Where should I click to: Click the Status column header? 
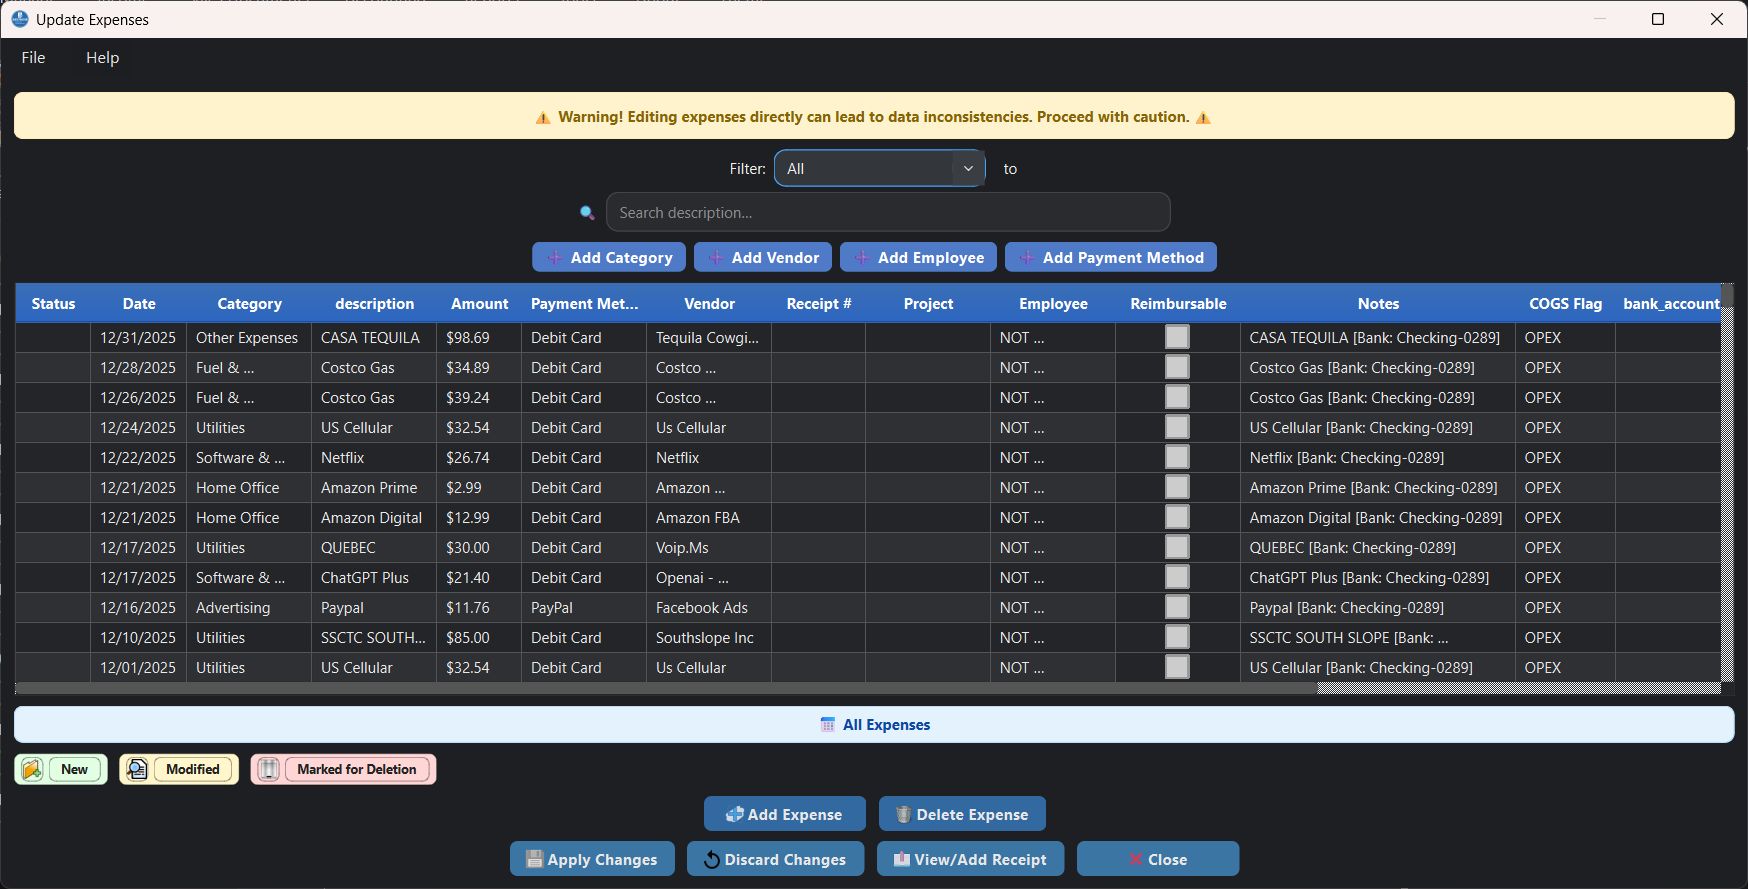[53, 303]
